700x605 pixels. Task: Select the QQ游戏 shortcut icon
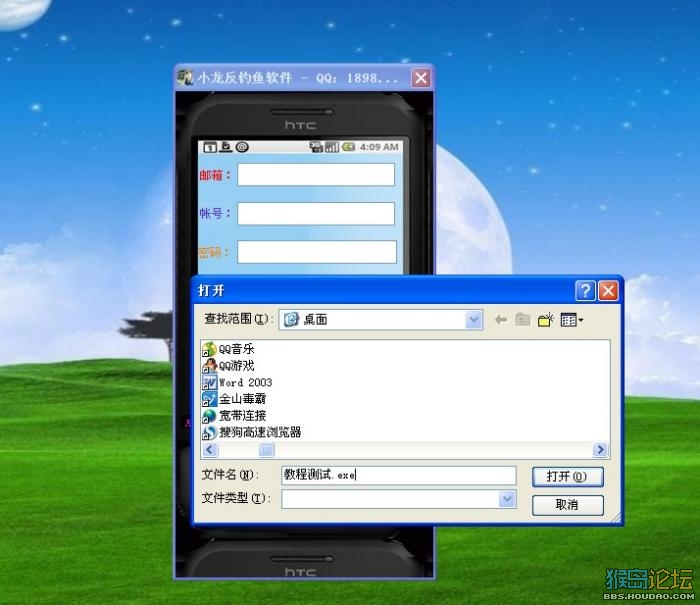(209, 366)
